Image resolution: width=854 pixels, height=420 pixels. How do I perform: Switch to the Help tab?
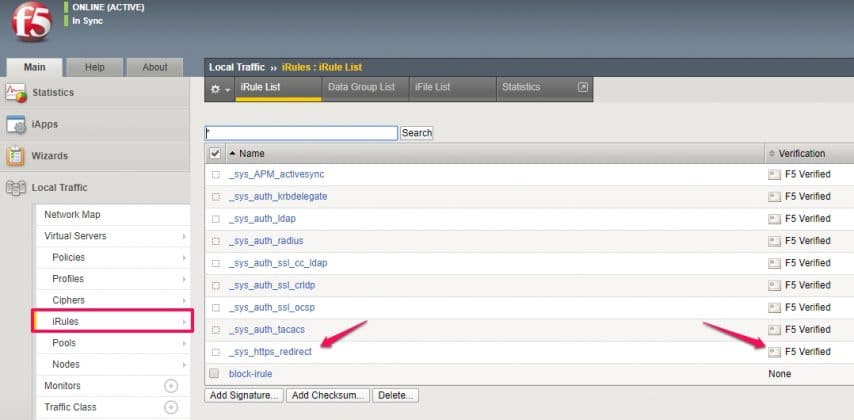94,67
